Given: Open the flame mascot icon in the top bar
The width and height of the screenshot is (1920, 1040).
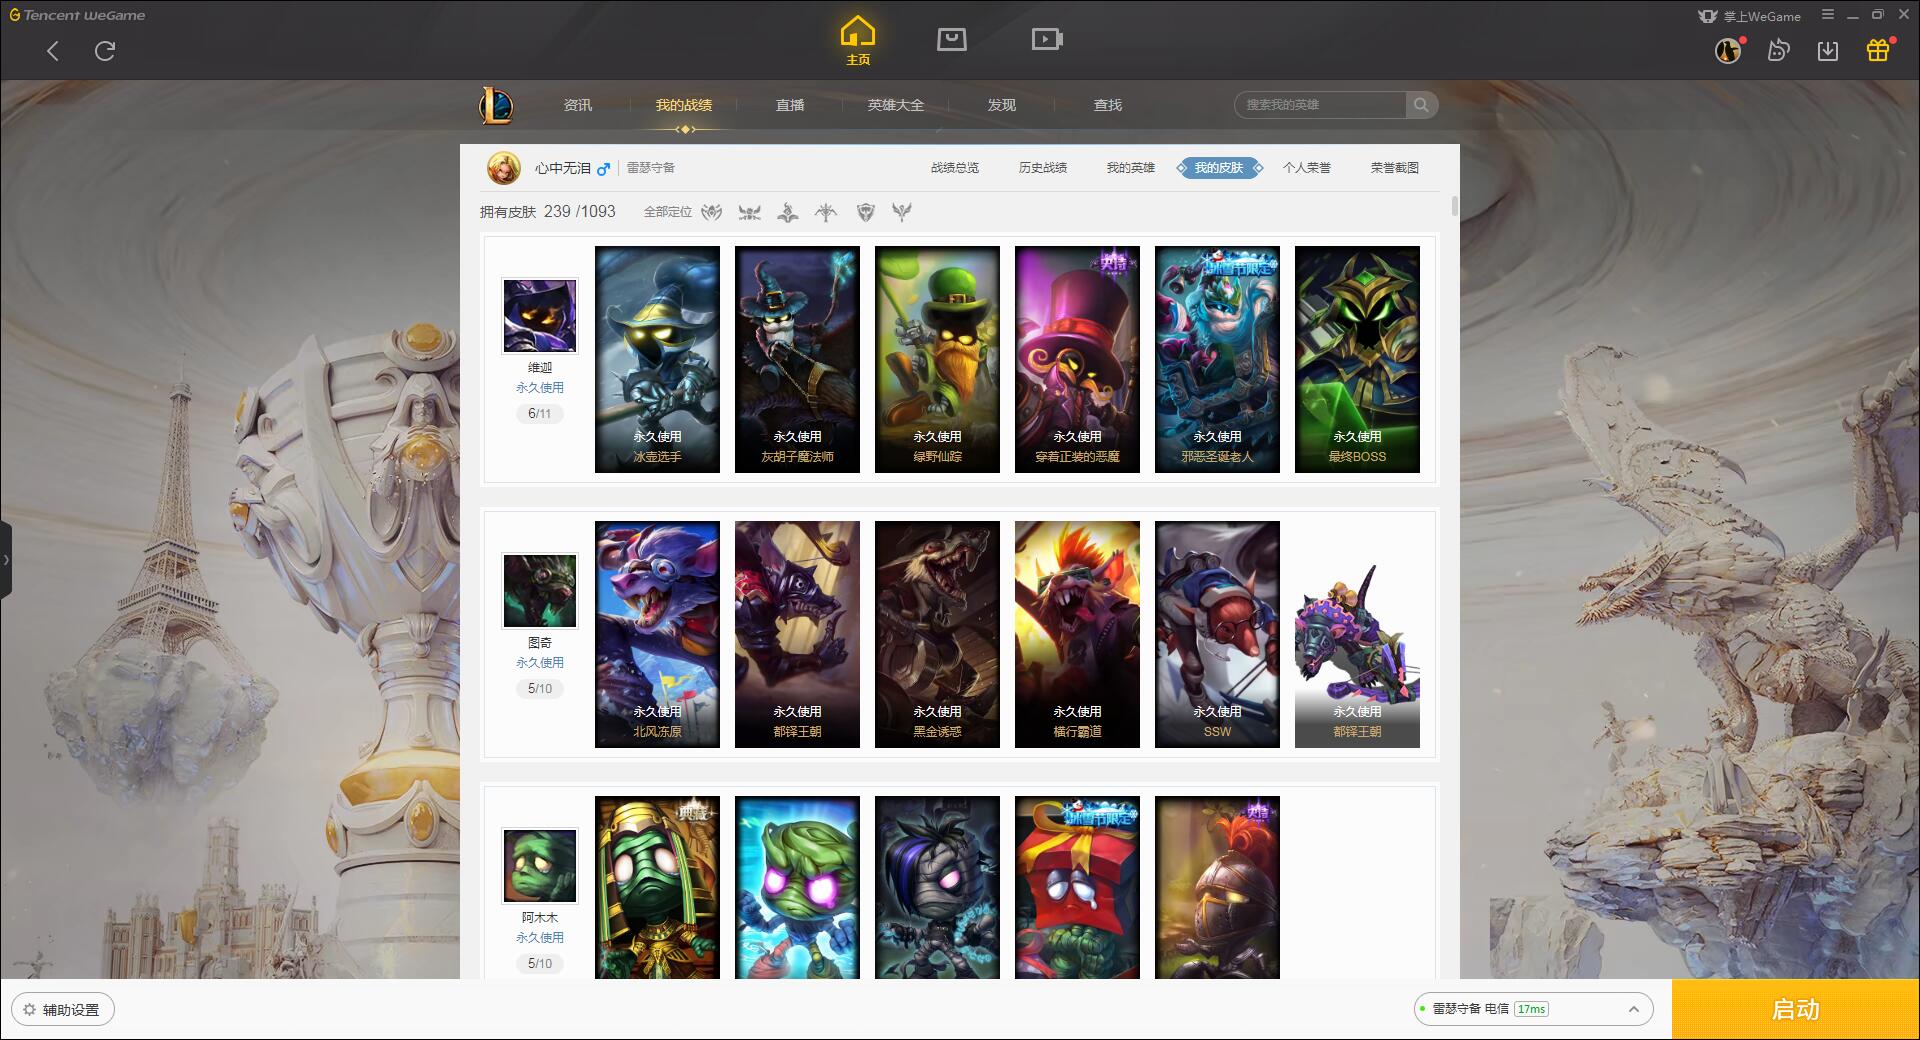Looking at the screenshot, I should click(x=1778, y=50).
